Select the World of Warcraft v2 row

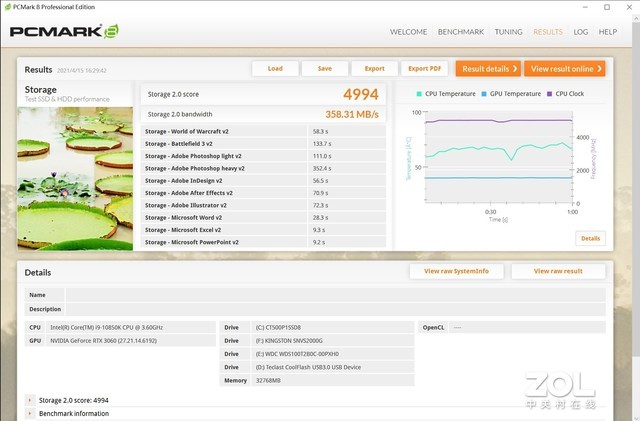pyautogui.click(x=263, y=131)
